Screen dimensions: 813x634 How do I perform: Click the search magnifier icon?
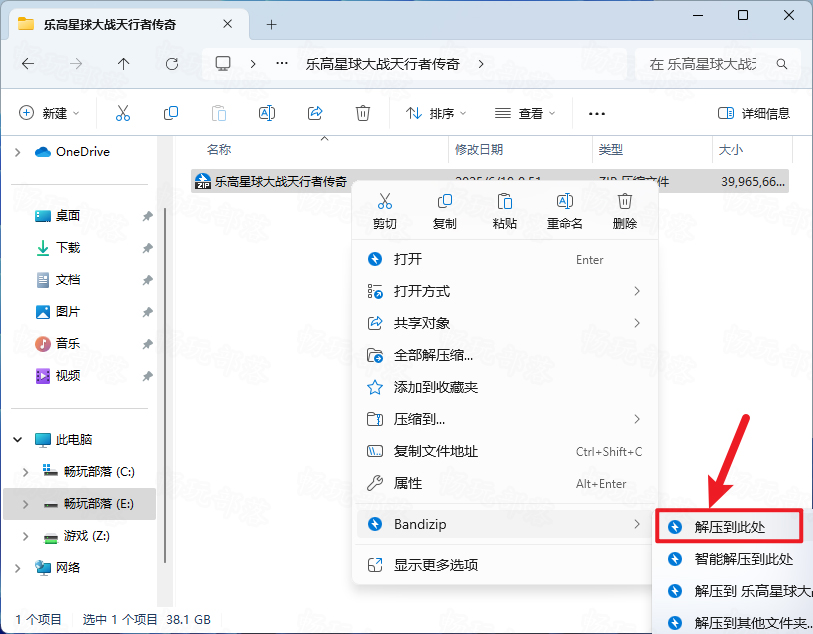782,64
